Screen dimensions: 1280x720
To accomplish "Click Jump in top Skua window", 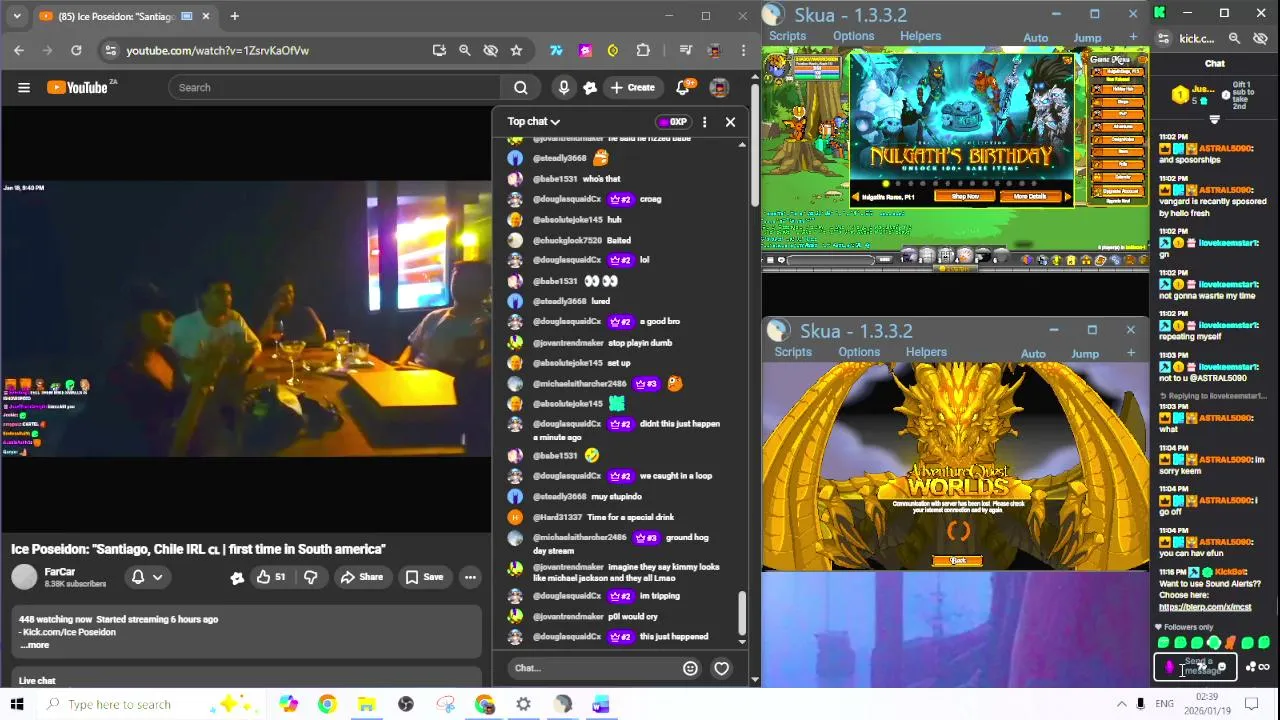I will pyautogui.click(x=1087, y=38).
